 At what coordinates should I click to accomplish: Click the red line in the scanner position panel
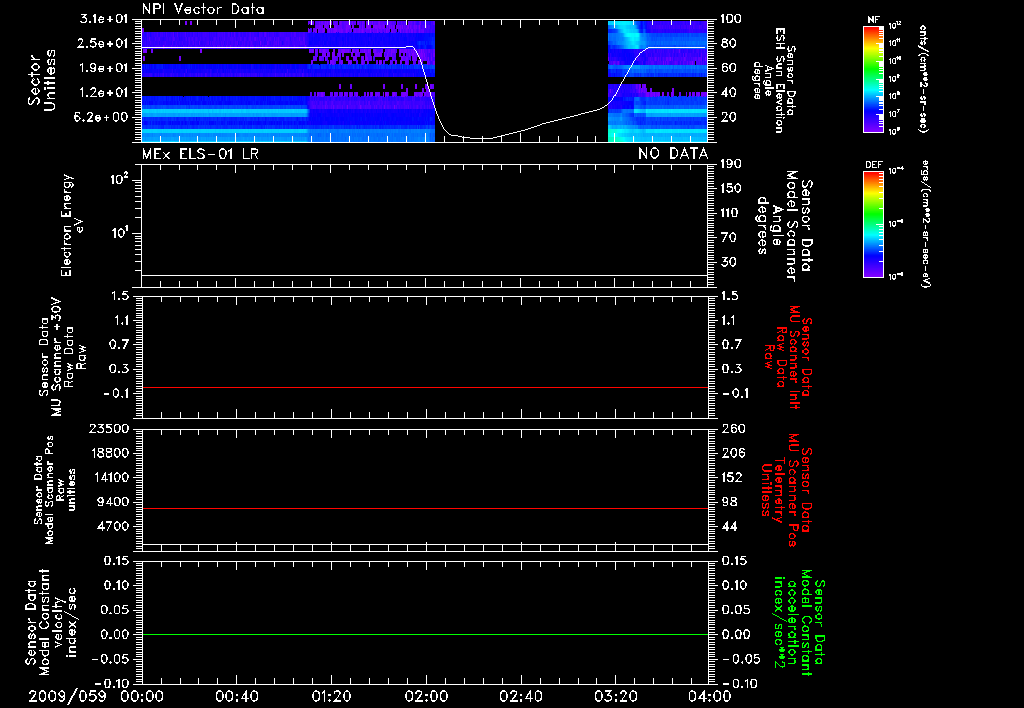click(x=425, y=508)
